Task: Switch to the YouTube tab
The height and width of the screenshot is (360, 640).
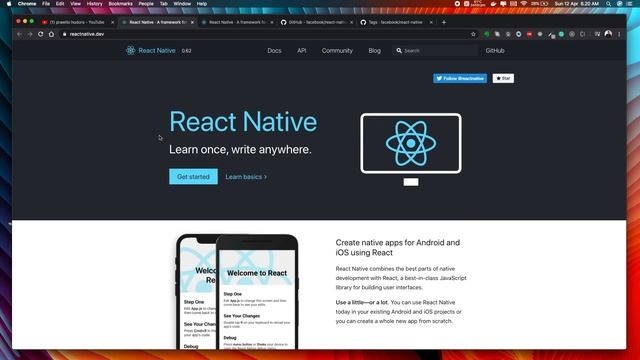Action: coord(77,22)
